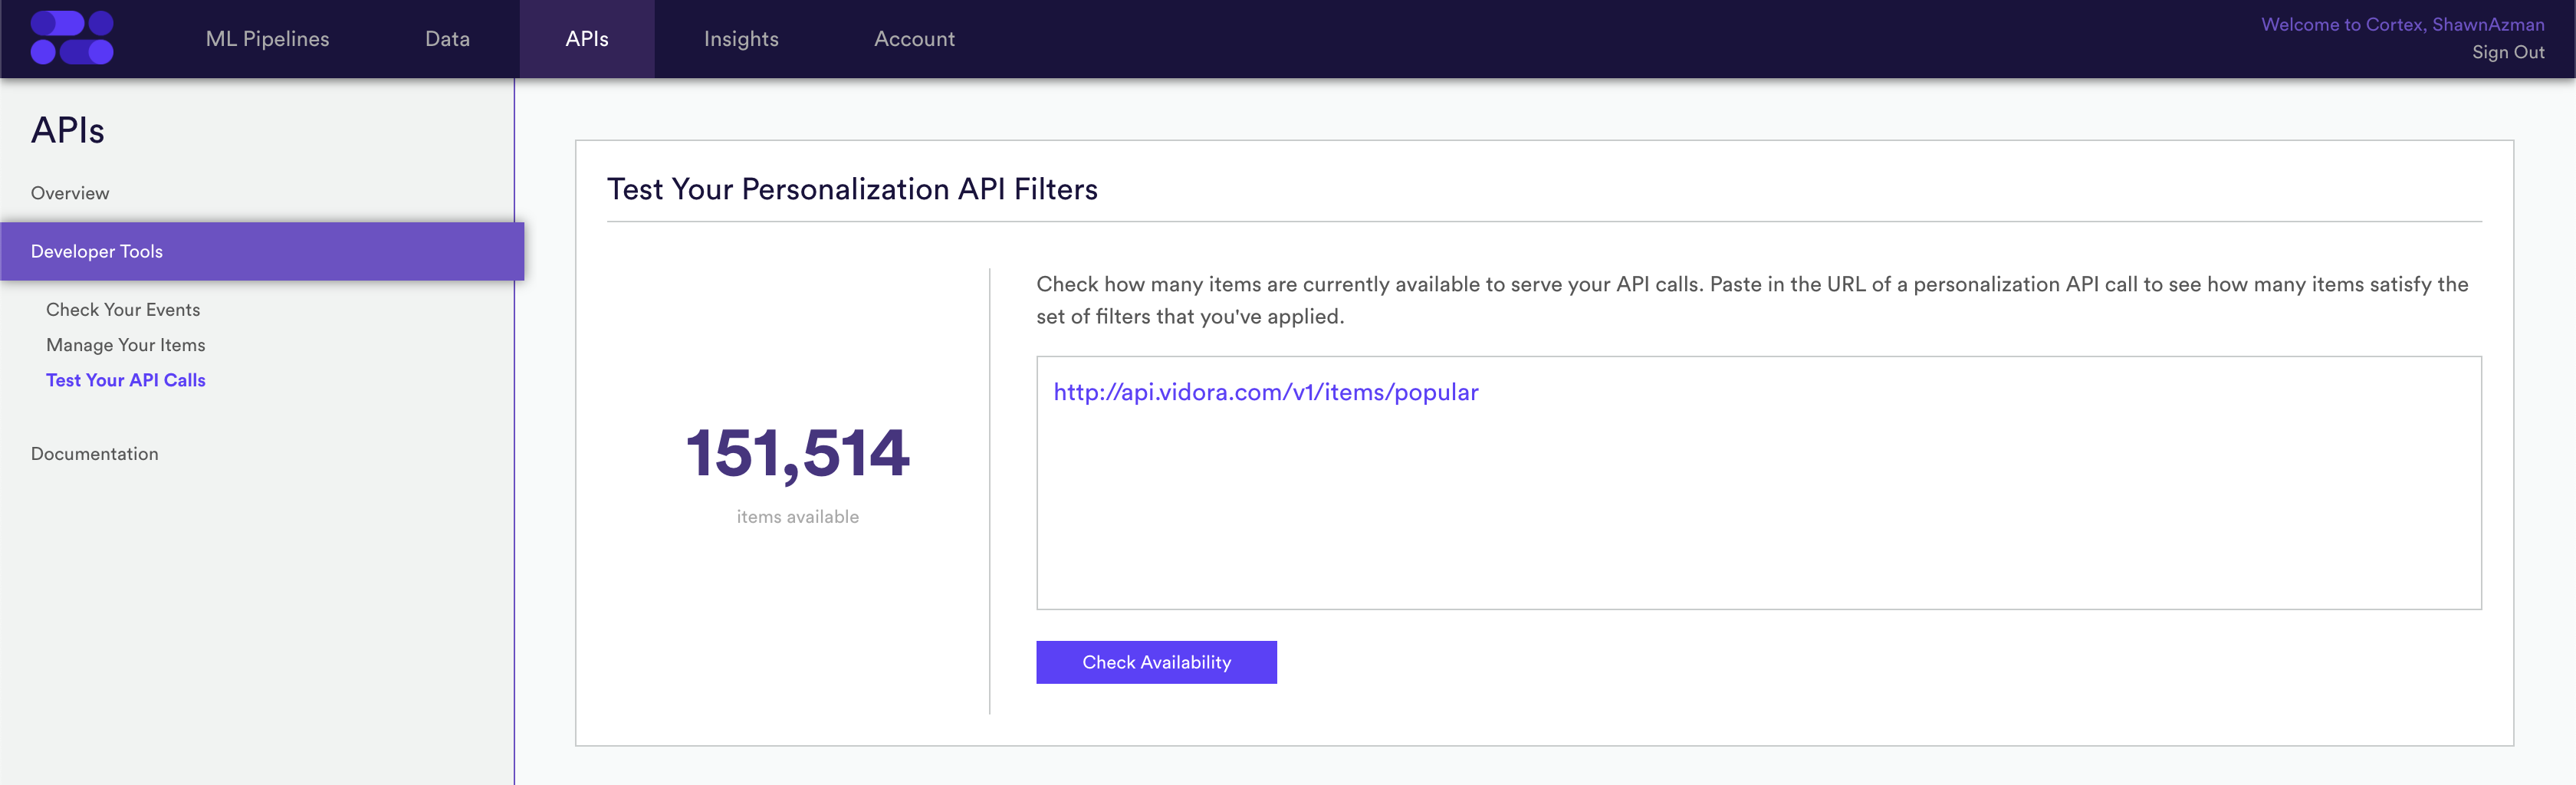Click the Cortex logo icon

tap(72, 38)
